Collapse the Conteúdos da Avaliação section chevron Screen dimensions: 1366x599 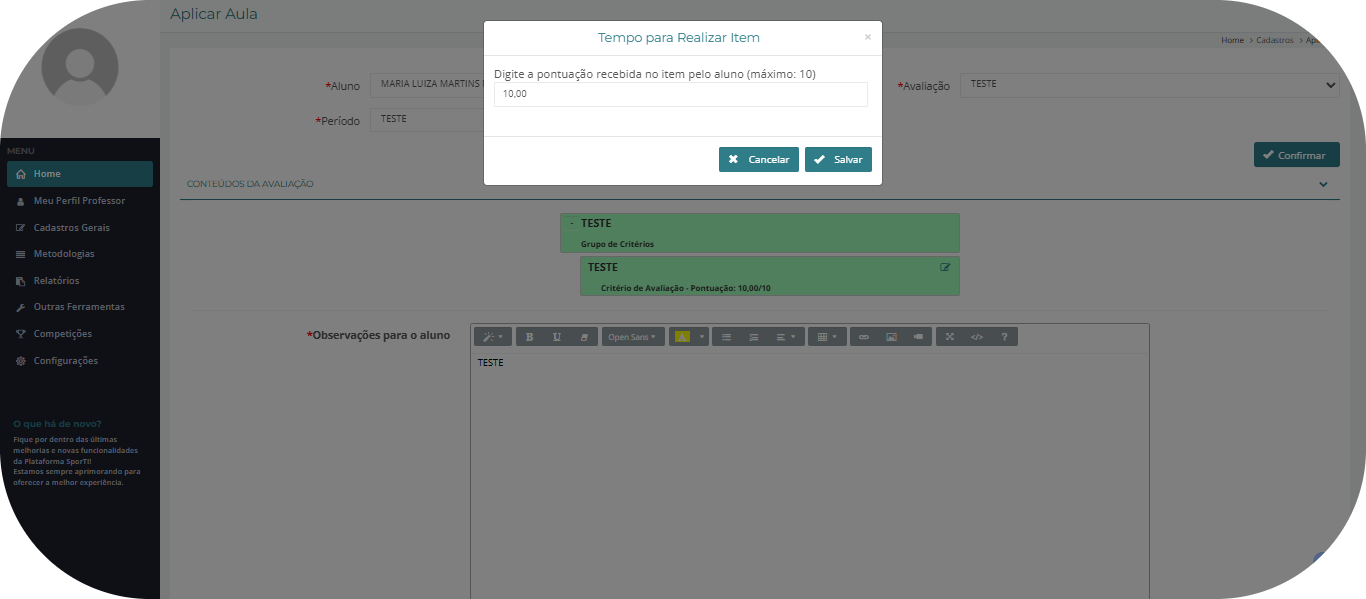pyautogui.click(x=1323, y=184)
